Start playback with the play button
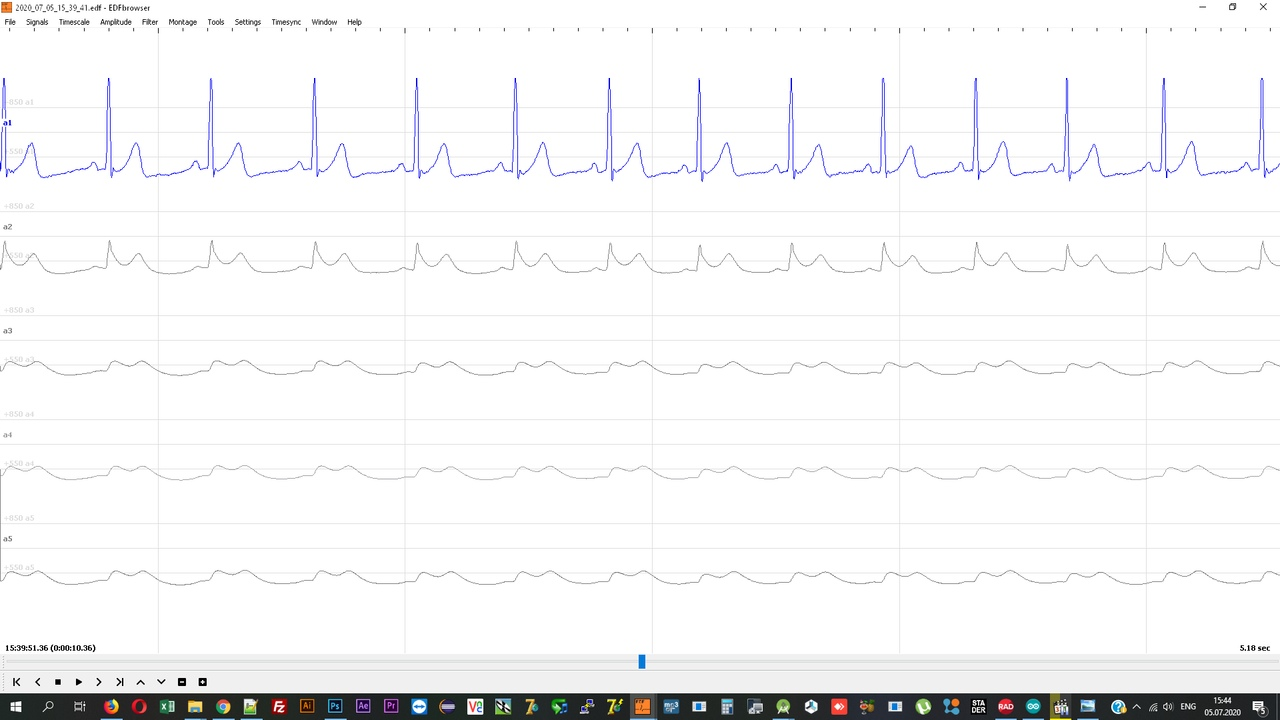 tap(79, 682)
